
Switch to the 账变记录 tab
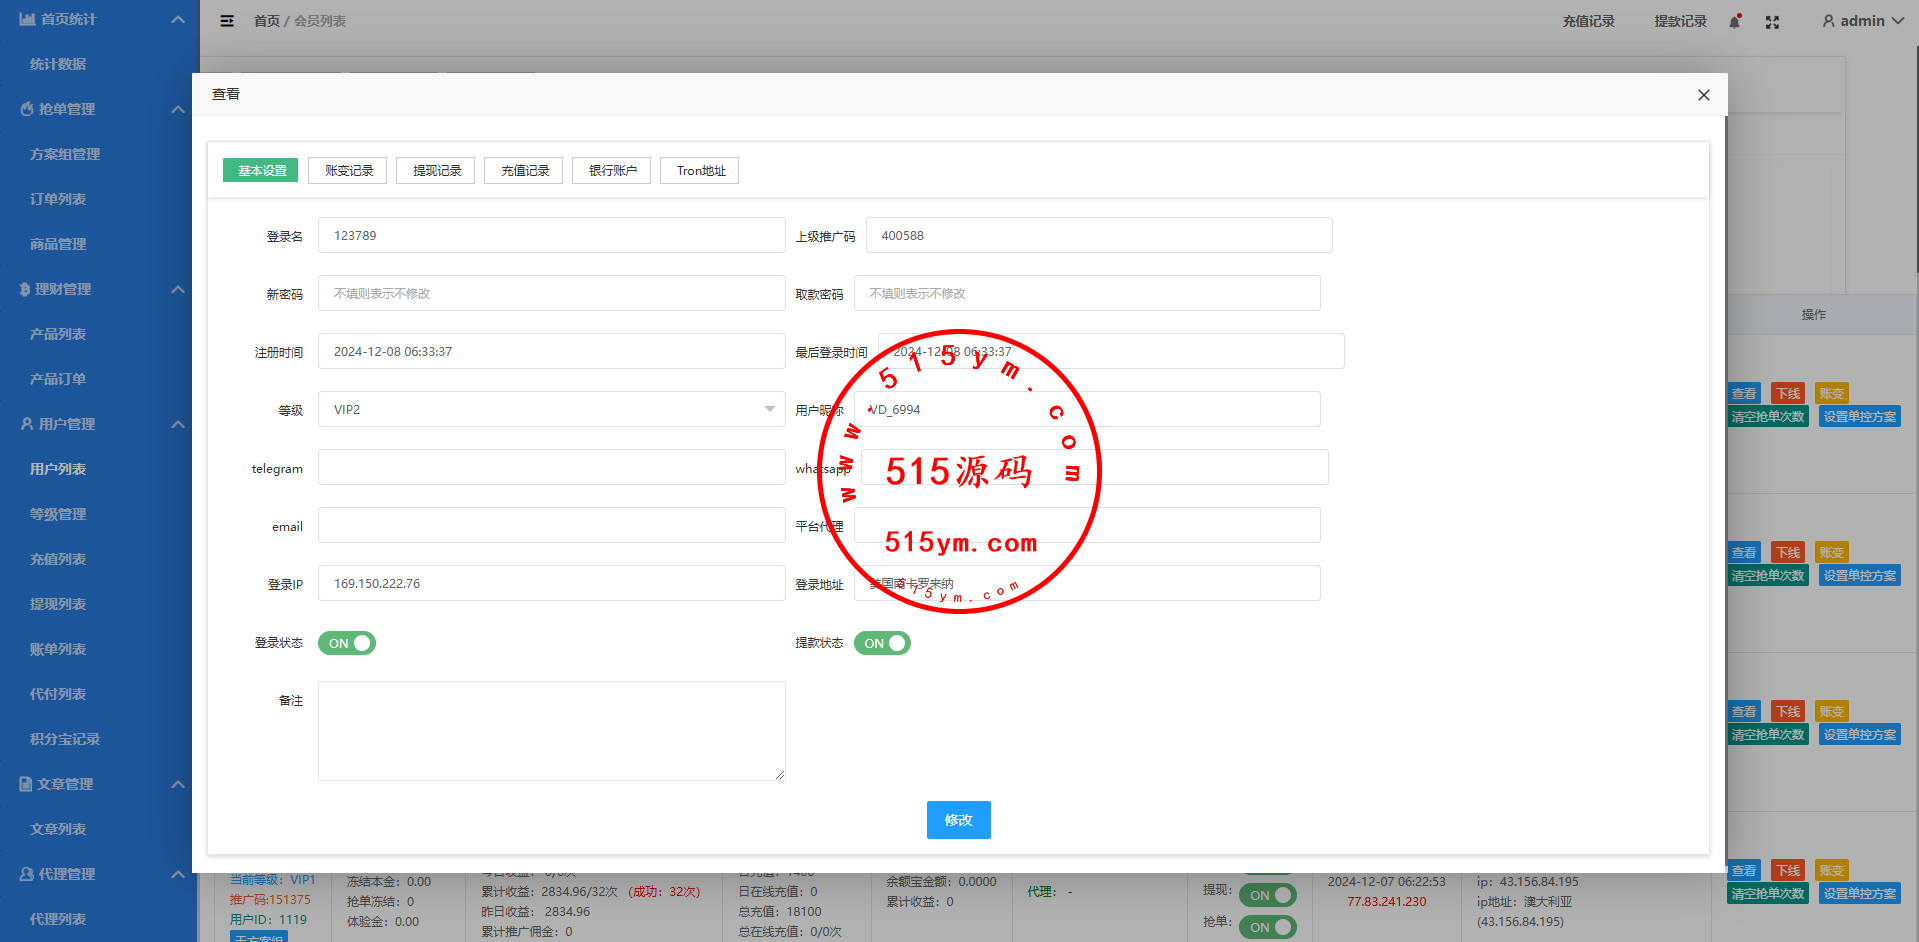pyautogui.click(x=348, y=171)
